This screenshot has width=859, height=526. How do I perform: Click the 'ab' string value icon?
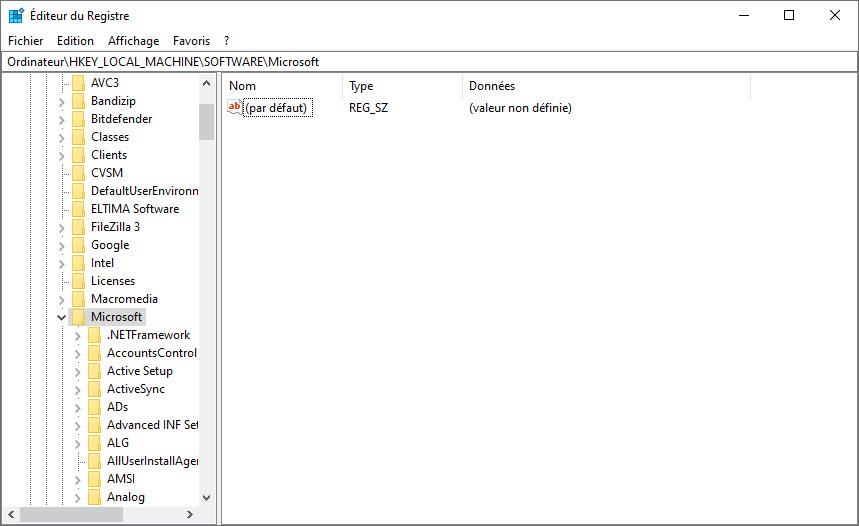tap(234, 107)
